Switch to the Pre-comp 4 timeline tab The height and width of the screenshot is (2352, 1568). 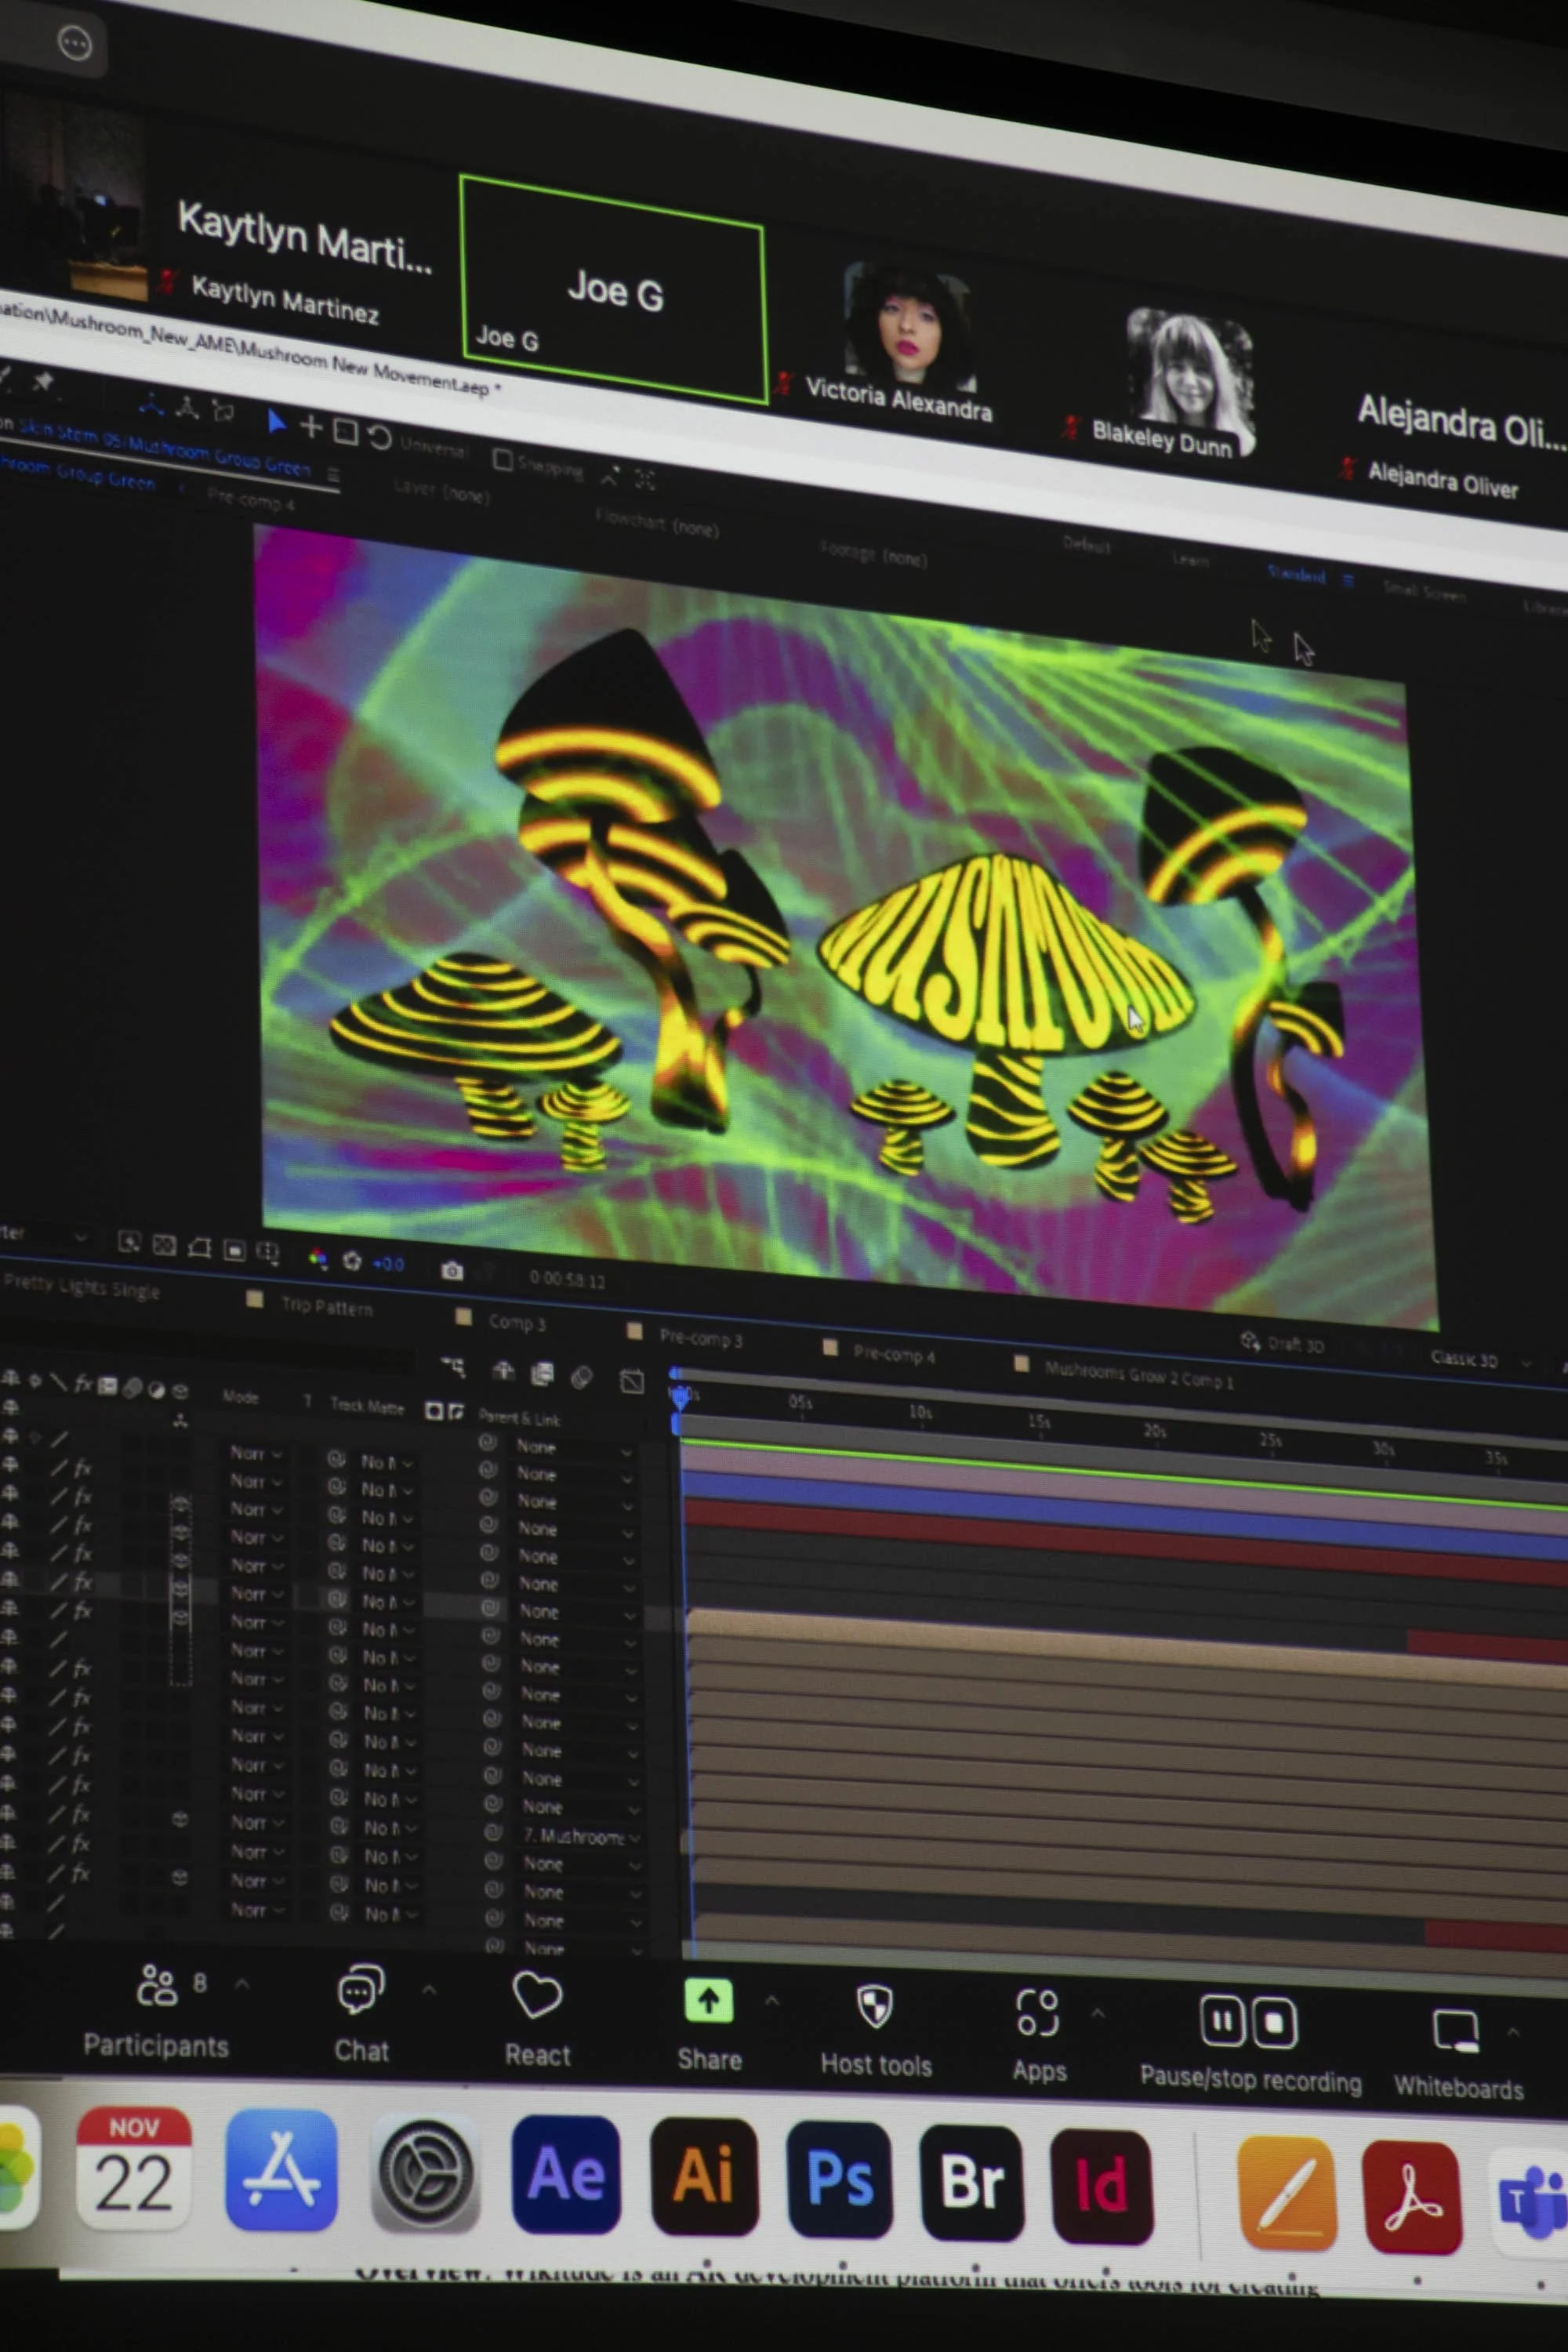pos(892,1353)
